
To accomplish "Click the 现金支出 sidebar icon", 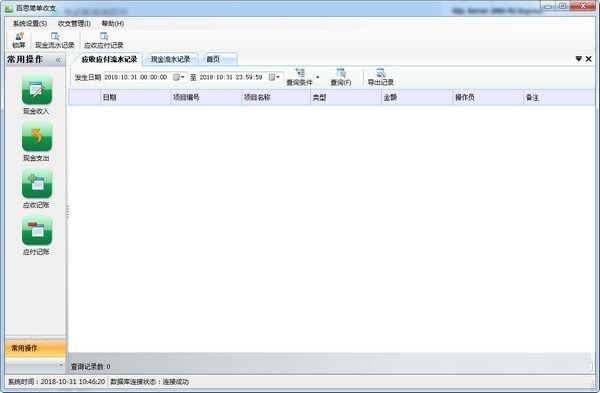I will [37, 137].
